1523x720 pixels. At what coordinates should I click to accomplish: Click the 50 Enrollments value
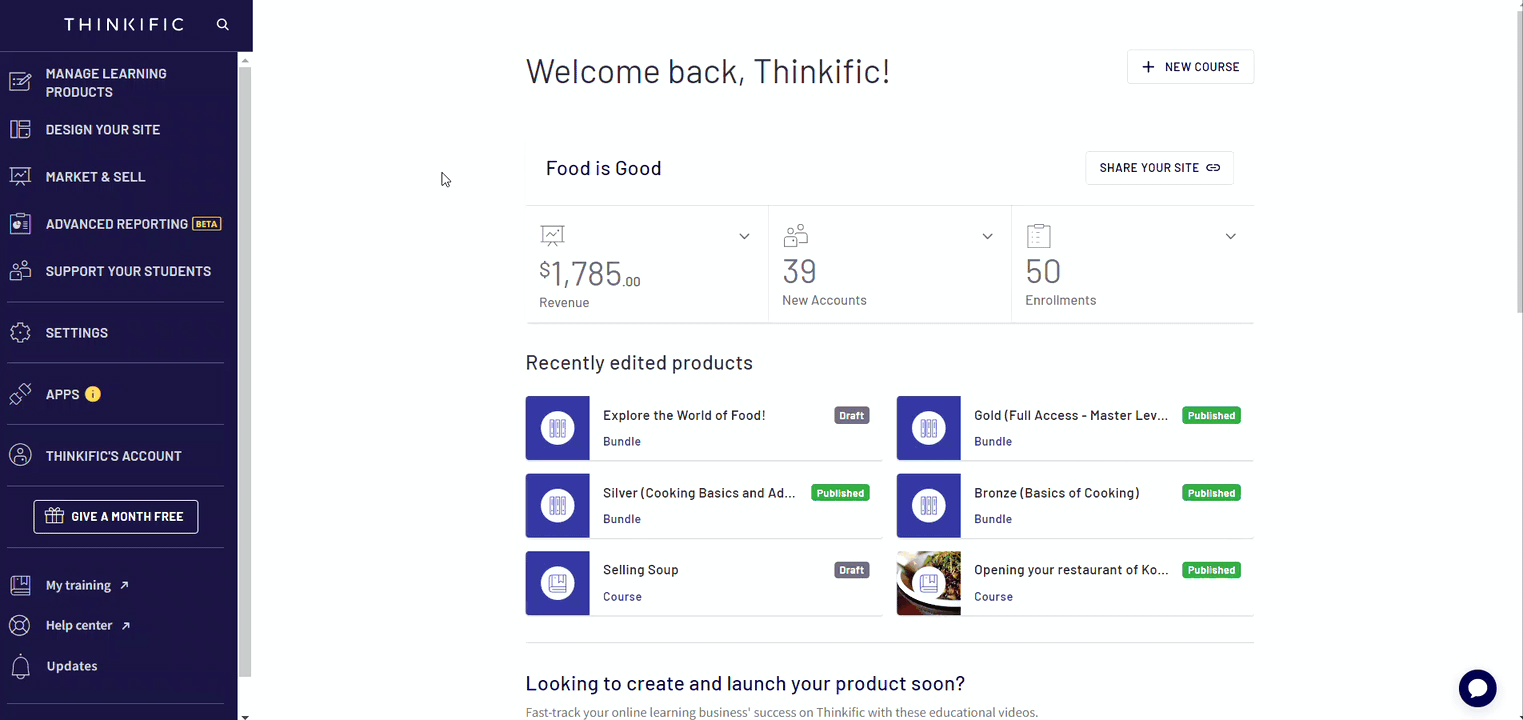1043,271
